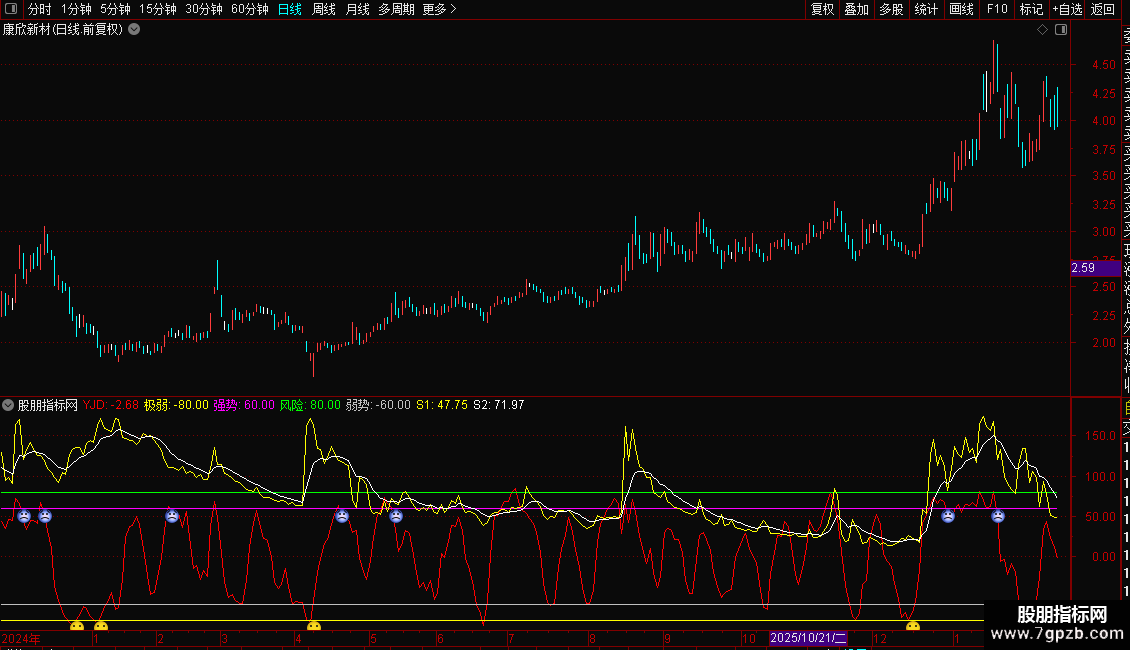Click the 返回 back button
The width and height of the screenshot is (1130, 650).
(x=1103, y=9)
